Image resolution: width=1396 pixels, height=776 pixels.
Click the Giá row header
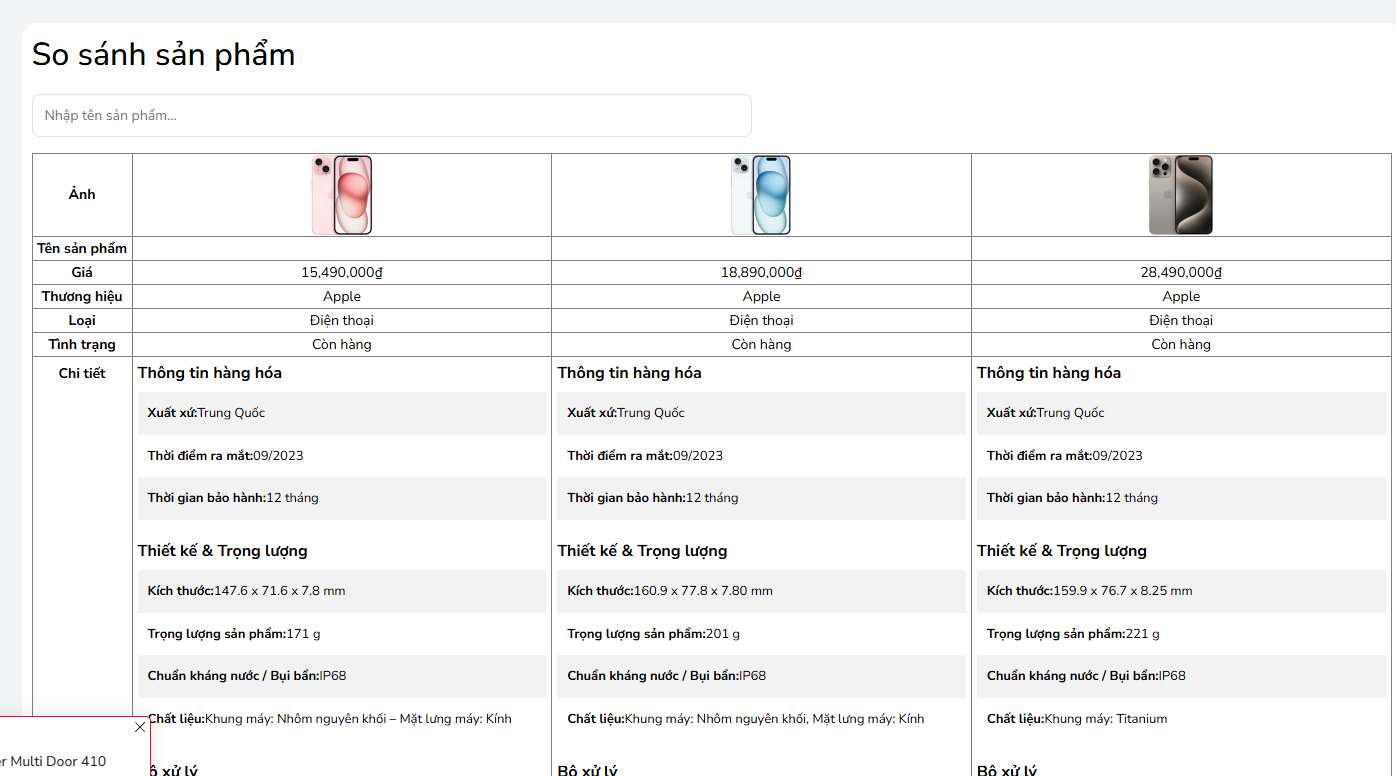coord(82,273)
